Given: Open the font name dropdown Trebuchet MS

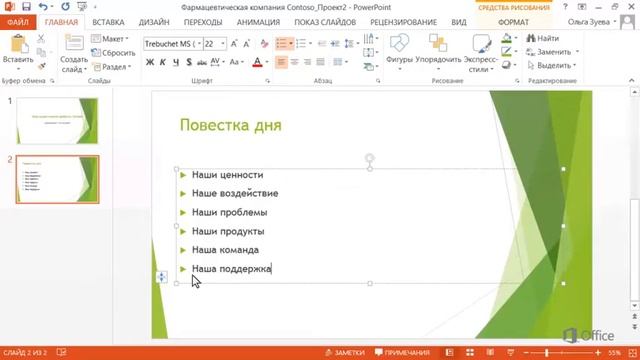Looking at the screenshot, I should 199,44.
